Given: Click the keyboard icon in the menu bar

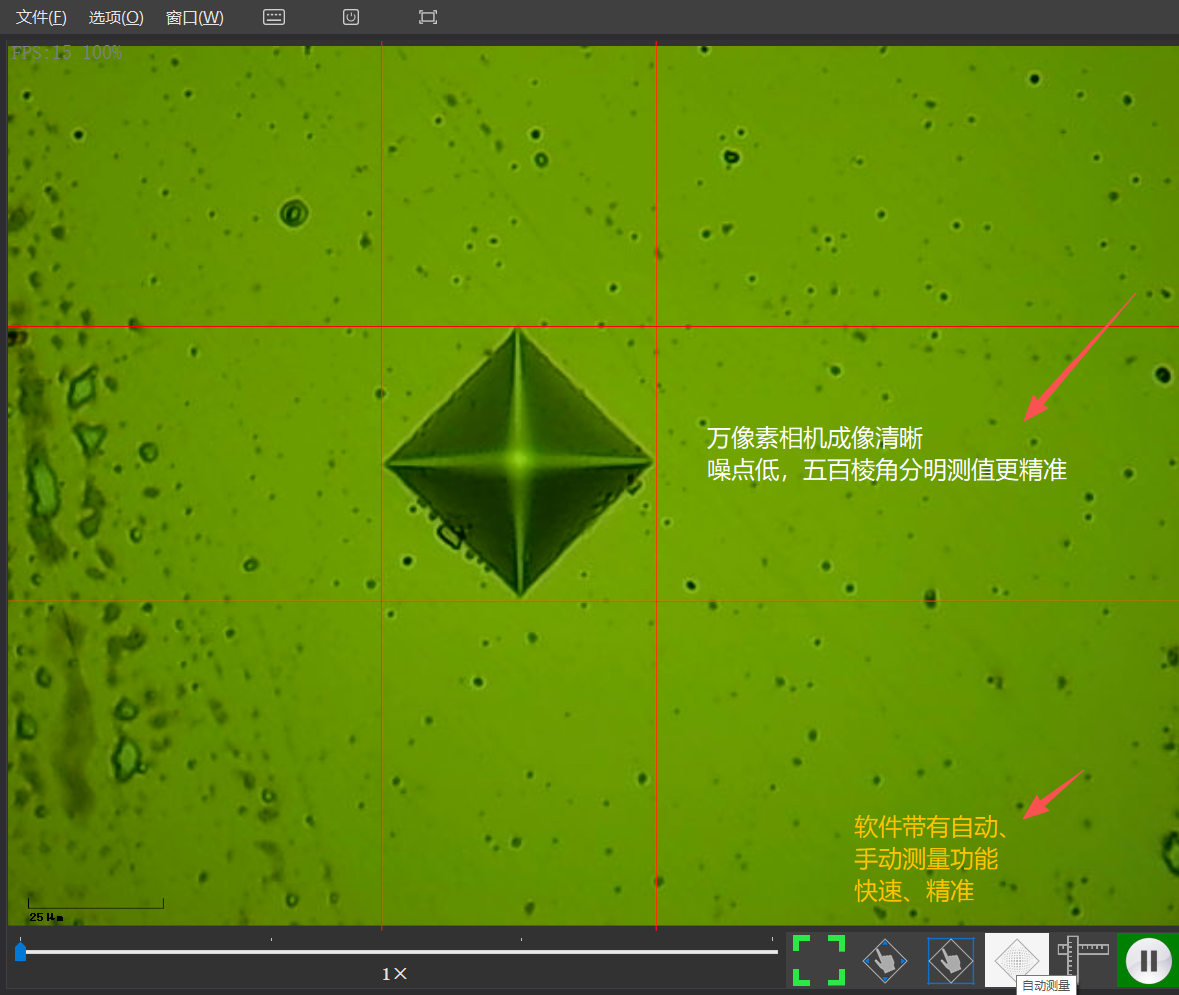Looking at the screenshot, I should [x=274, y=17].
